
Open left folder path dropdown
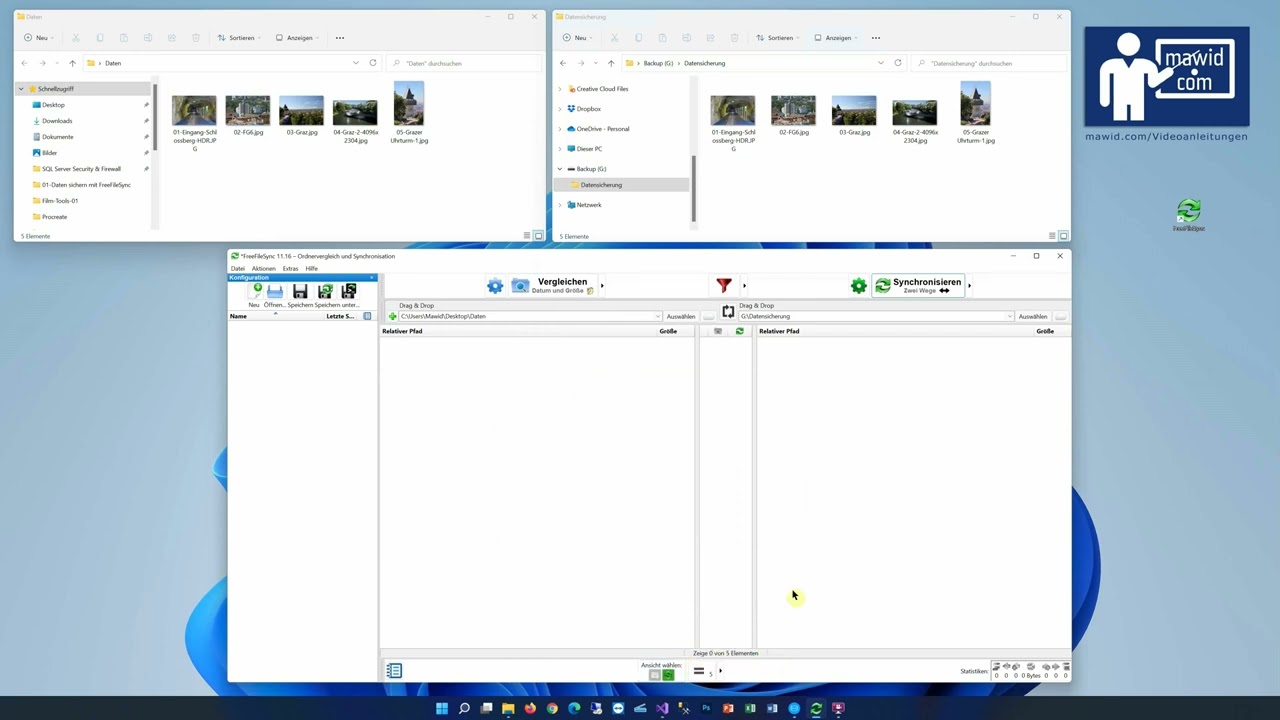pos(658,316)
